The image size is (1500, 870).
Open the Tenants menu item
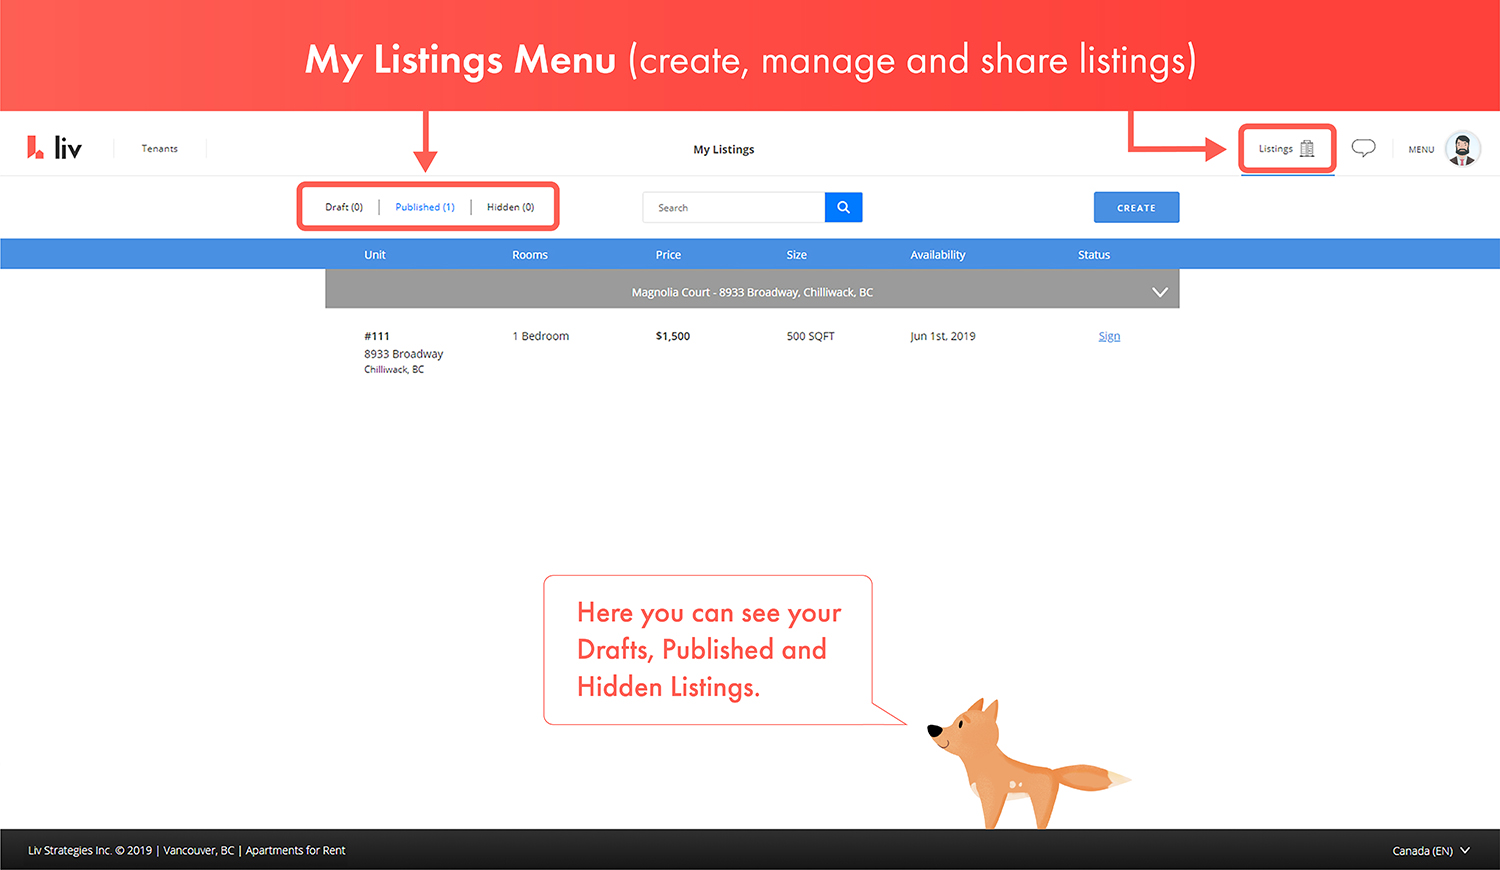[160, 149]
